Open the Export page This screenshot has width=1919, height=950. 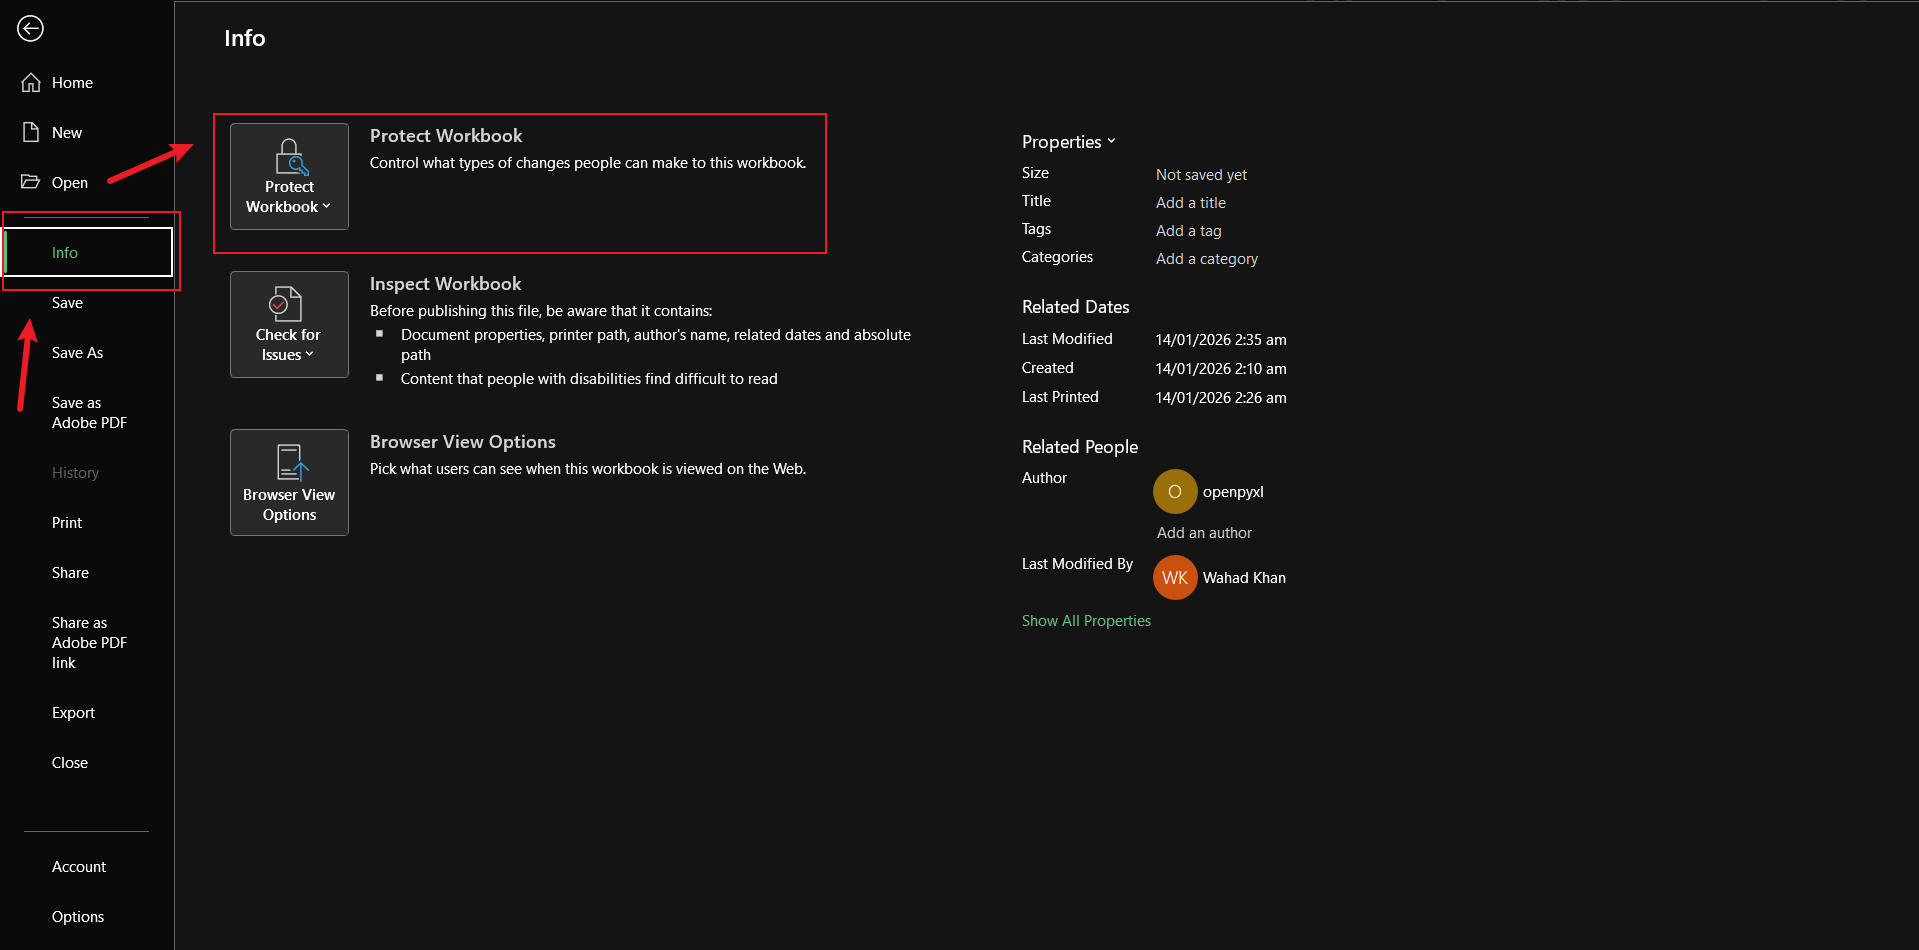(x=73, y=713)
